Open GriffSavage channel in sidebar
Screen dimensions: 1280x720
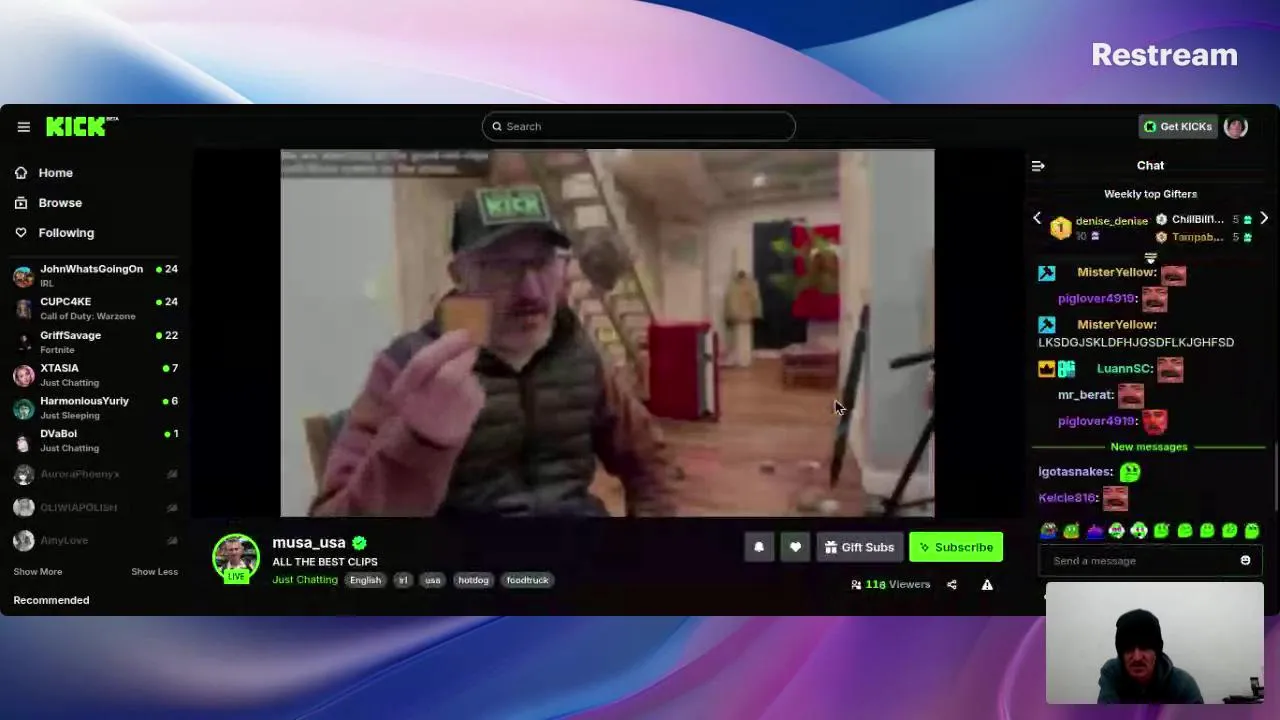click(x=96, y=342)
